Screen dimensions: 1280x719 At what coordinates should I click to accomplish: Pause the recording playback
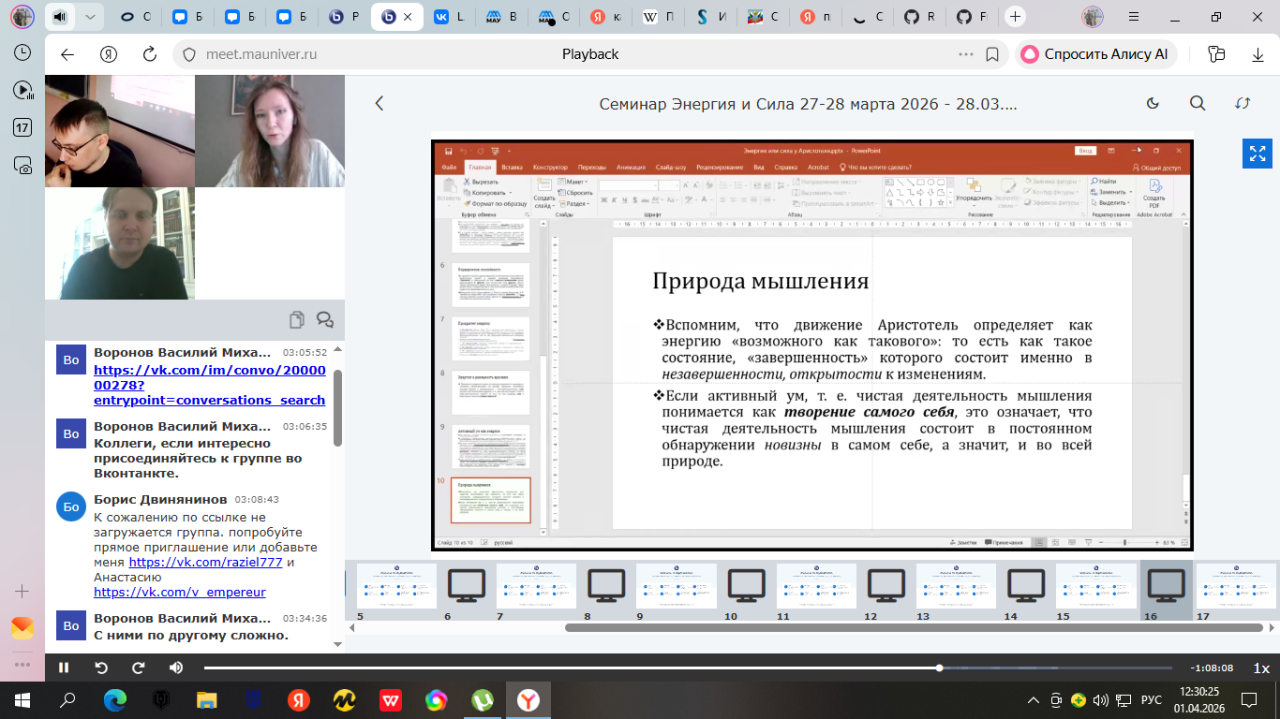(x=64, y=668)
